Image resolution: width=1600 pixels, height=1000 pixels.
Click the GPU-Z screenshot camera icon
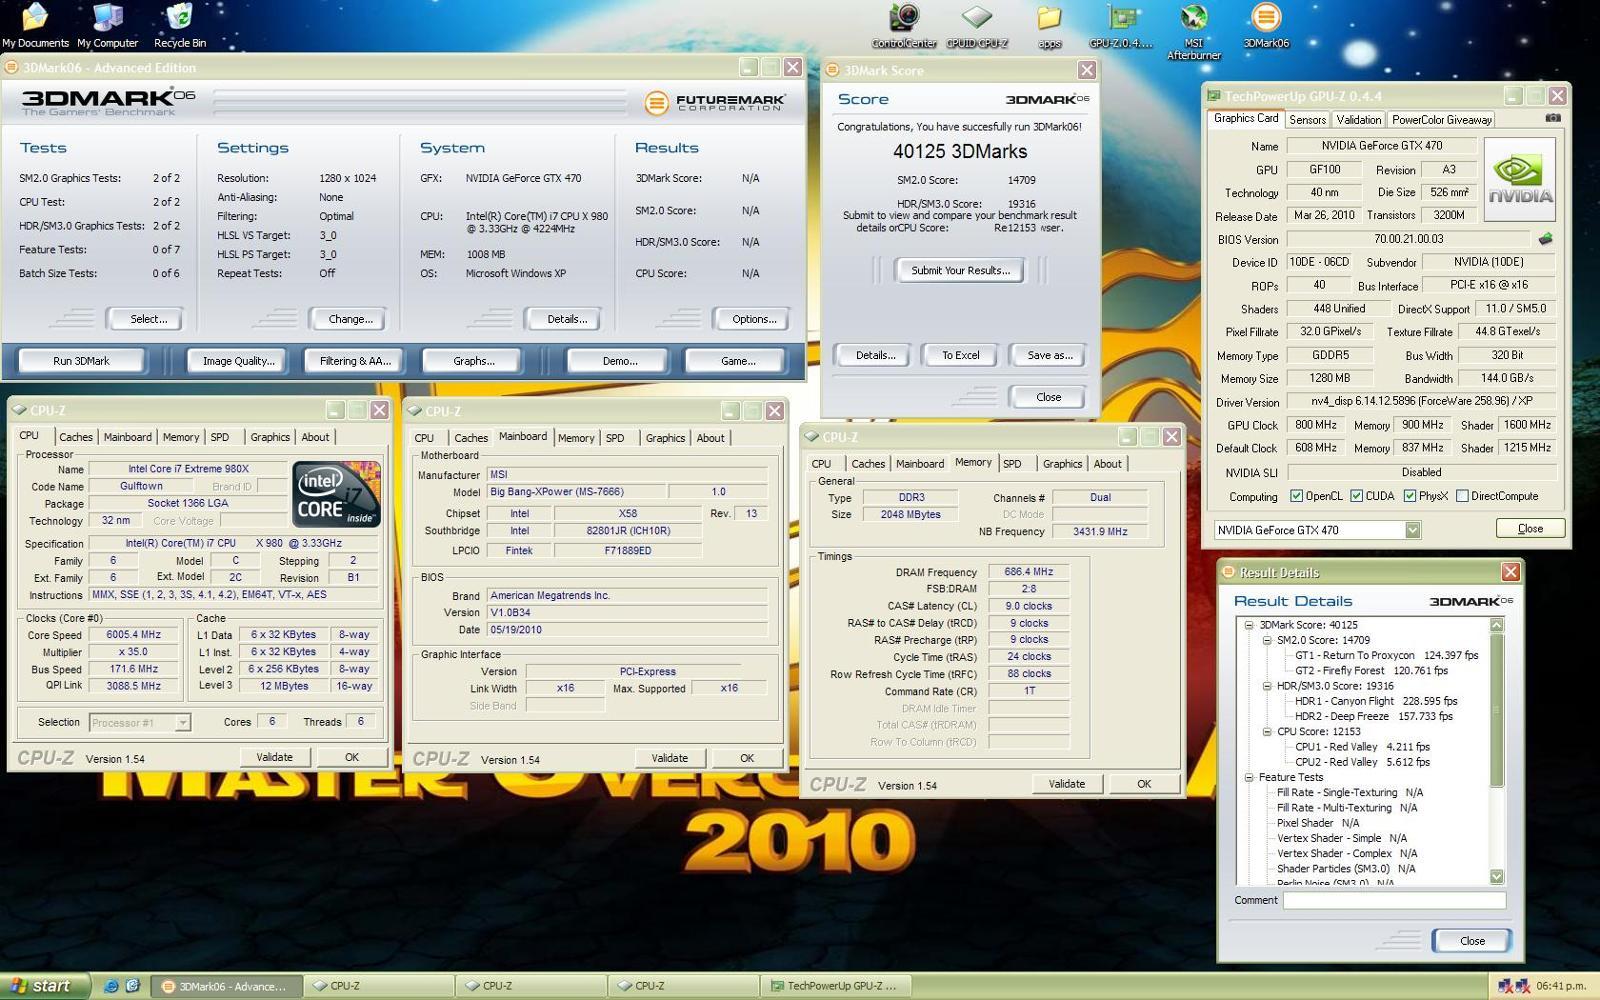click(x=1552, y=118)
